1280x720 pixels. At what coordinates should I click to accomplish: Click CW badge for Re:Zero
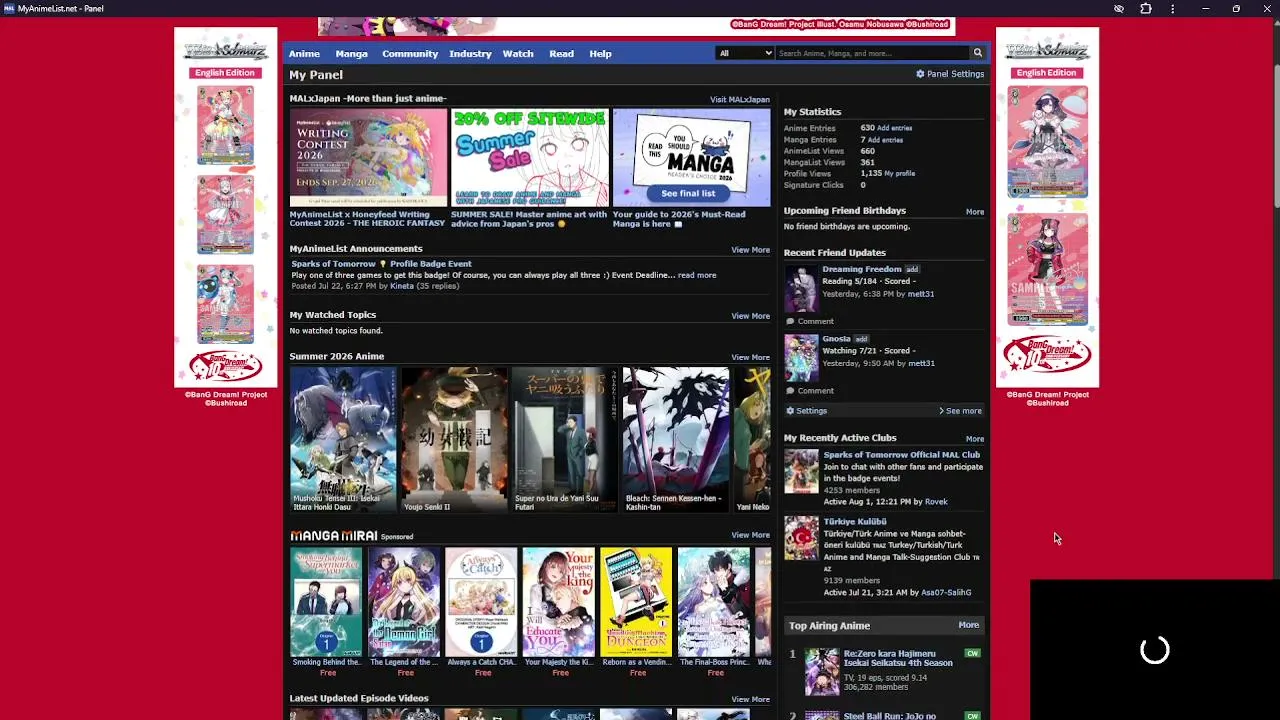[972, 653]
